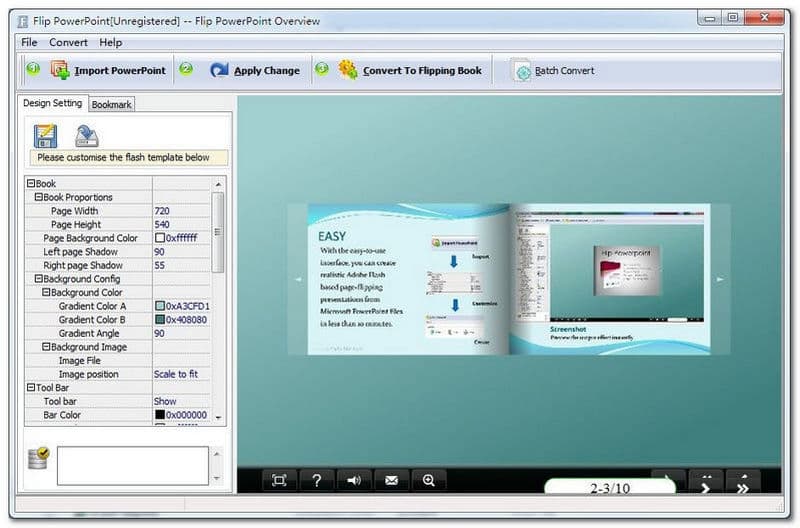Open help with the question mark icon
The image size is (800, 528).
click(316, 480)
